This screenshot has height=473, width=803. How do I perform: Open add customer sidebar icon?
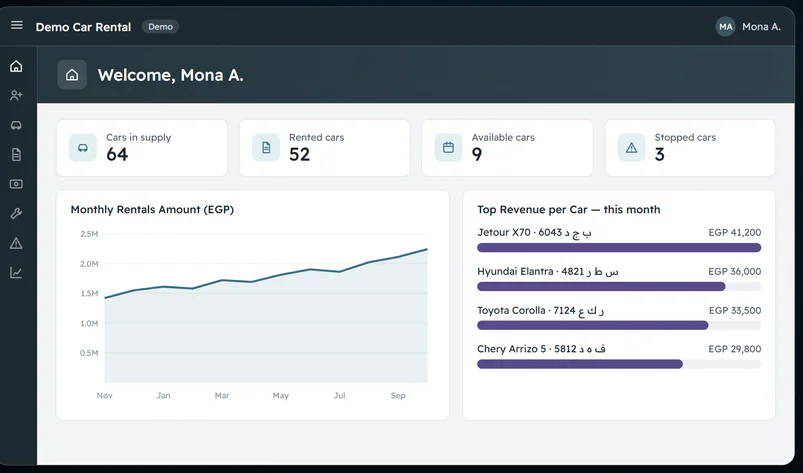[x=16, y=95]
